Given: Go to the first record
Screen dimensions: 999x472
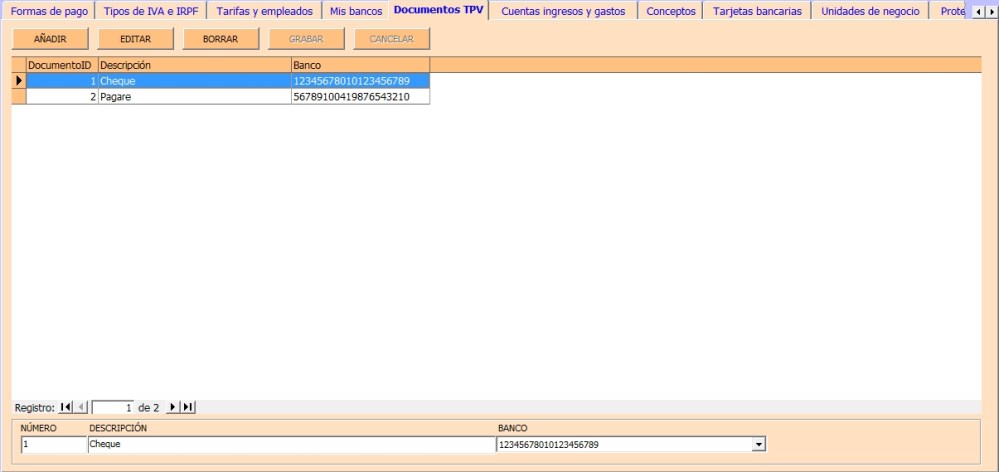Looking at the screenshot, I should [x=66, y=407].
